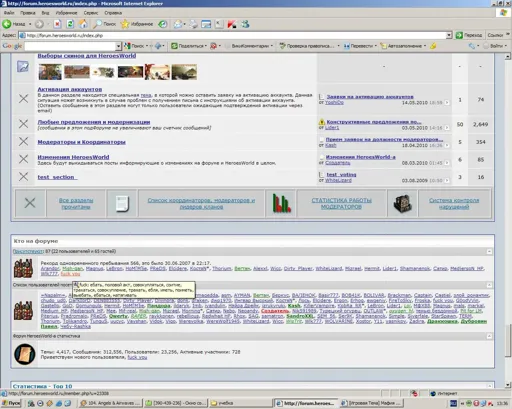Click the Mail envelope toolbar icon
The height and width of the screenshot is (409, 512).
[178, 24]
